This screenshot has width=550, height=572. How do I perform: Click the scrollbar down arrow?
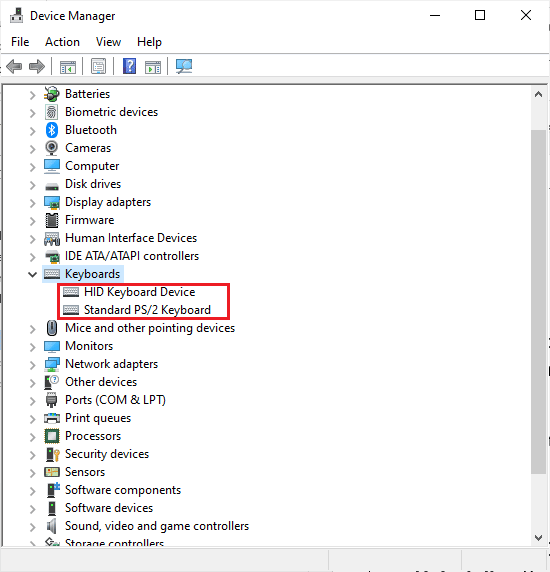pyautogui.click(x=538, y=537)
